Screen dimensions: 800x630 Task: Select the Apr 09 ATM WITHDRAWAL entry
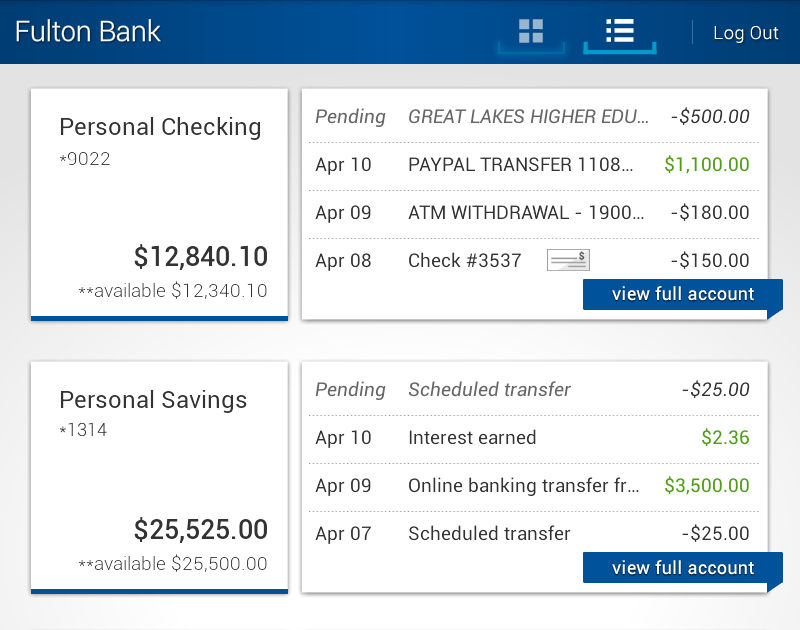(x=533, y=213)
